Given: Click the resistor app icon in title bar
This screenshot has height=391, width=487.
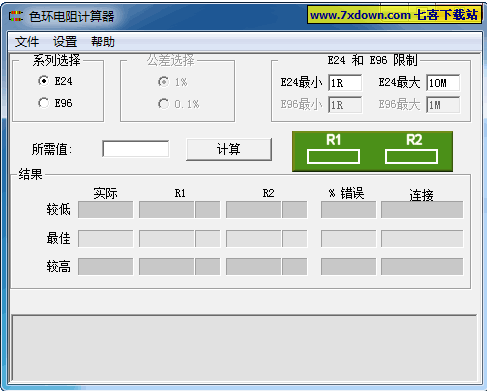Looking at the screenshot, I should [16, 16].
